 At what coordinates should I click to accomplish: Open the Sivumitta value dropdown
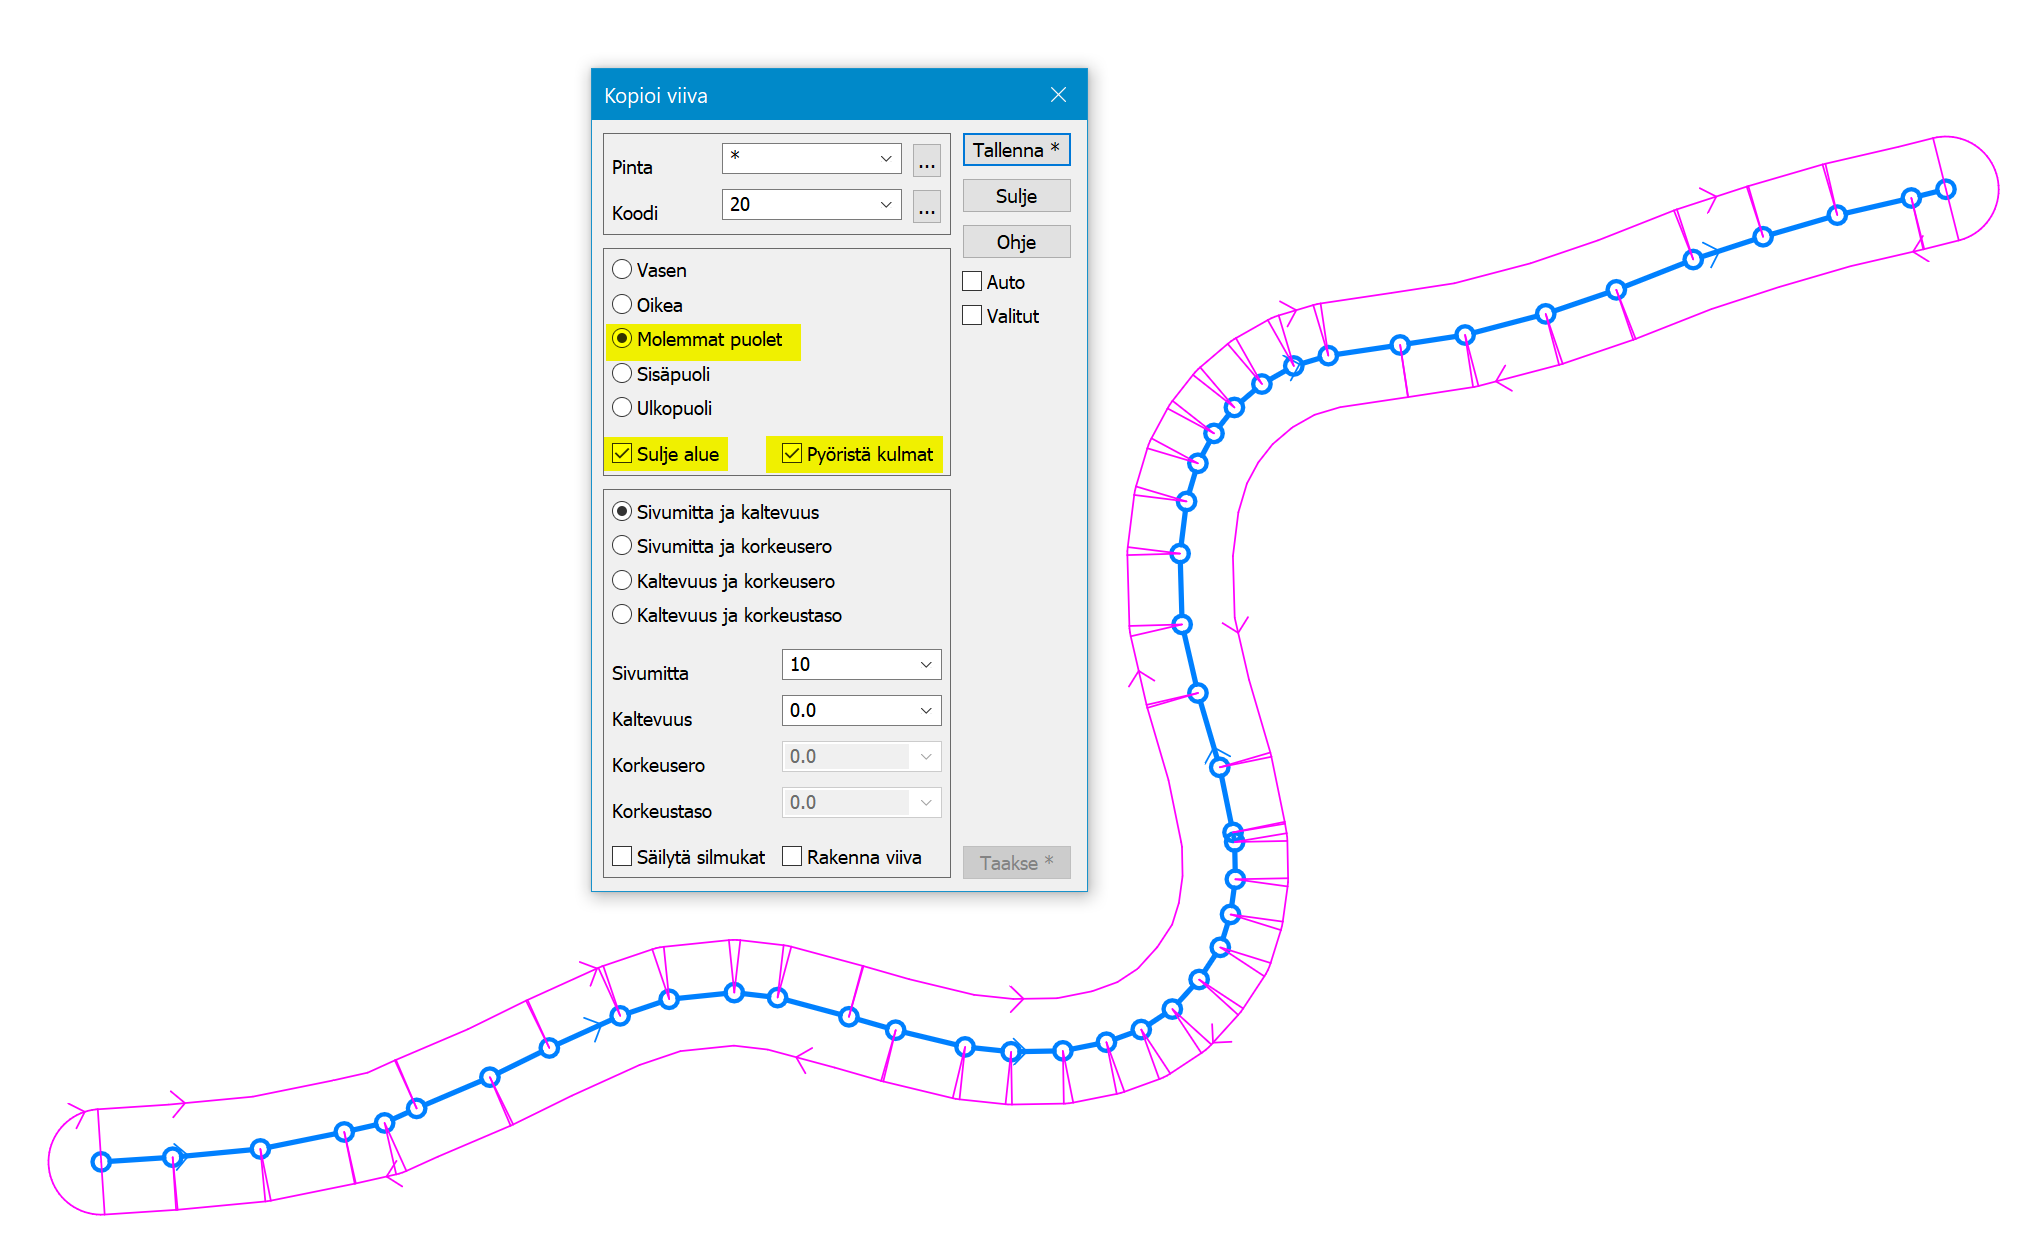[925, 664]
